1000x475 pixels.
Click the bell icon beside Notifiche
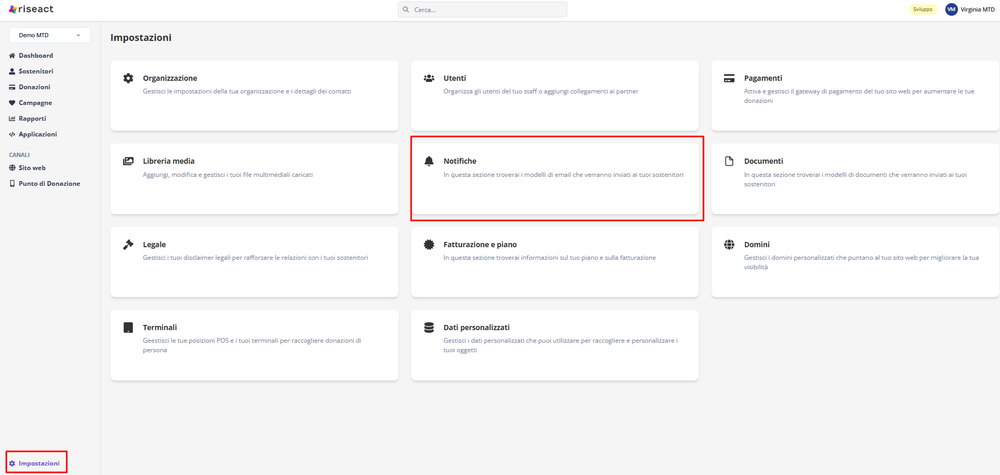429,161
